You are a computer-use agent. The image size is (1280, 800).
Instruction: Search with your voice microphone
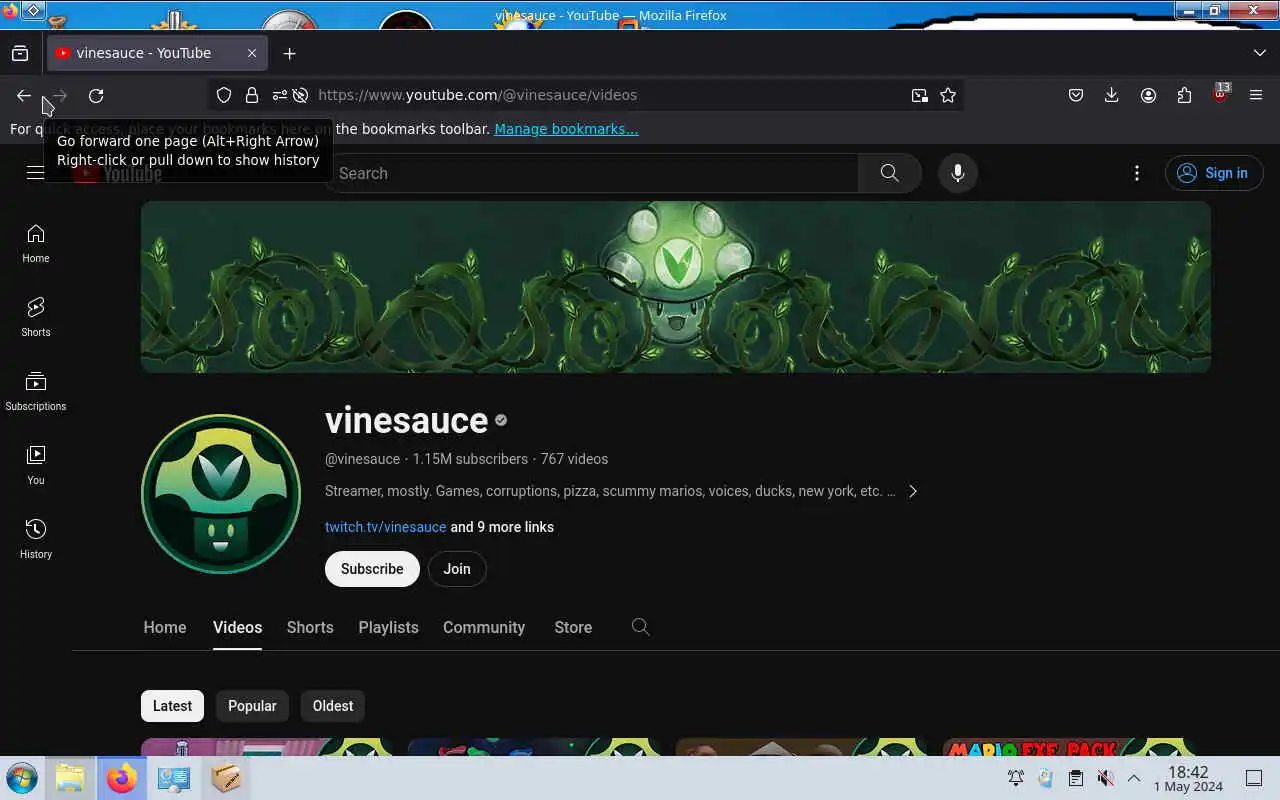pos(957,173)
